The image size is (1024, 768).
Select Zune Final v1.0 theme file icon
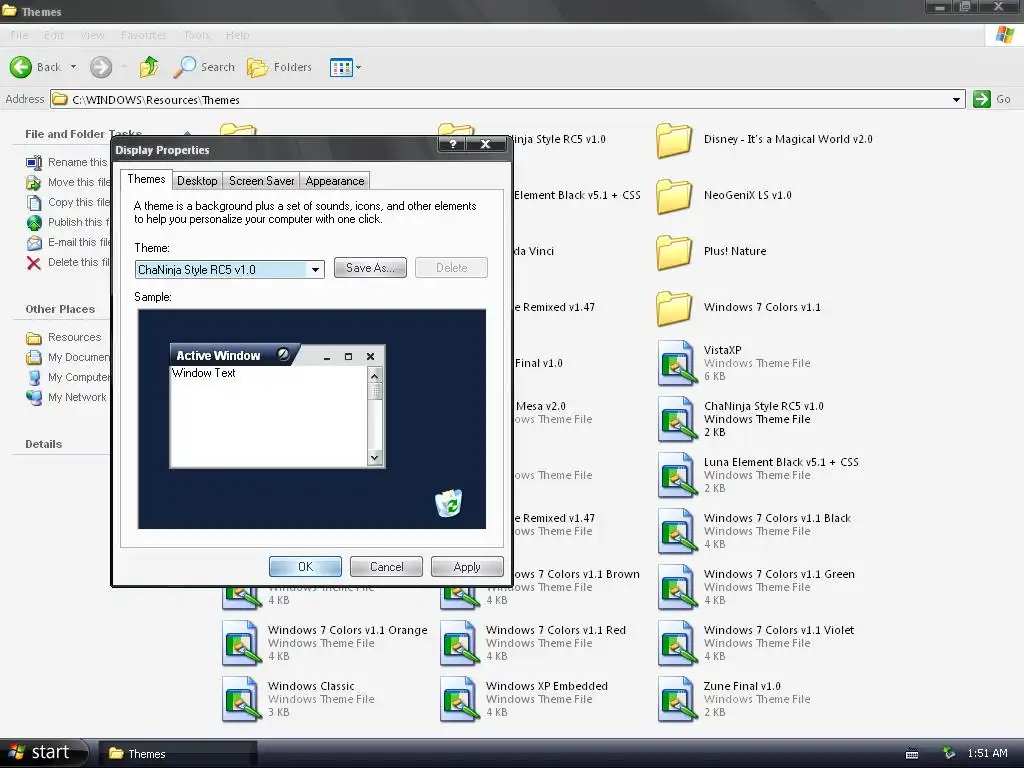pos(676,699)
